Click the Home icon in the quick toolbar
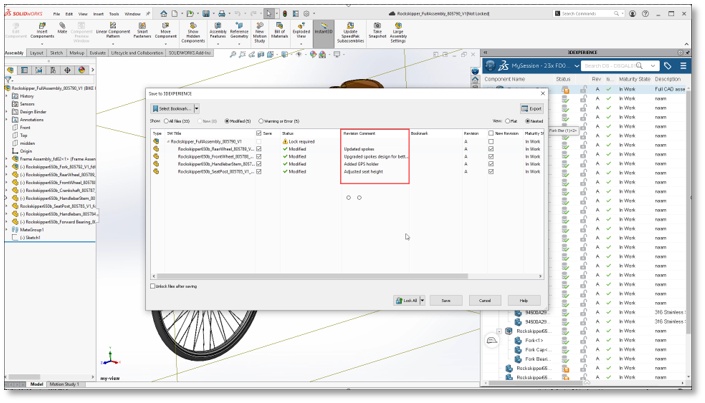Image resolution: width=705 pixels, height=403 pixels. pos(163,14)
